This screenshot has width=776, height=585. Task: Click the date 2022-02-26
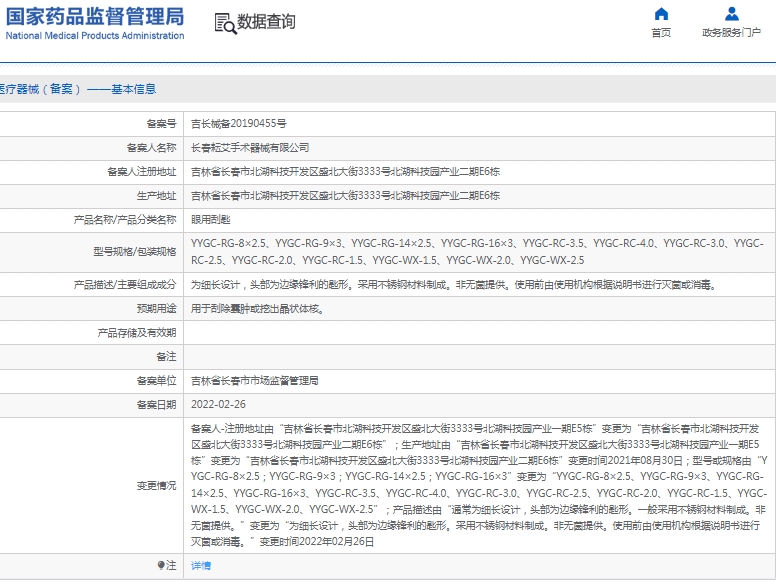click(218, 404)
